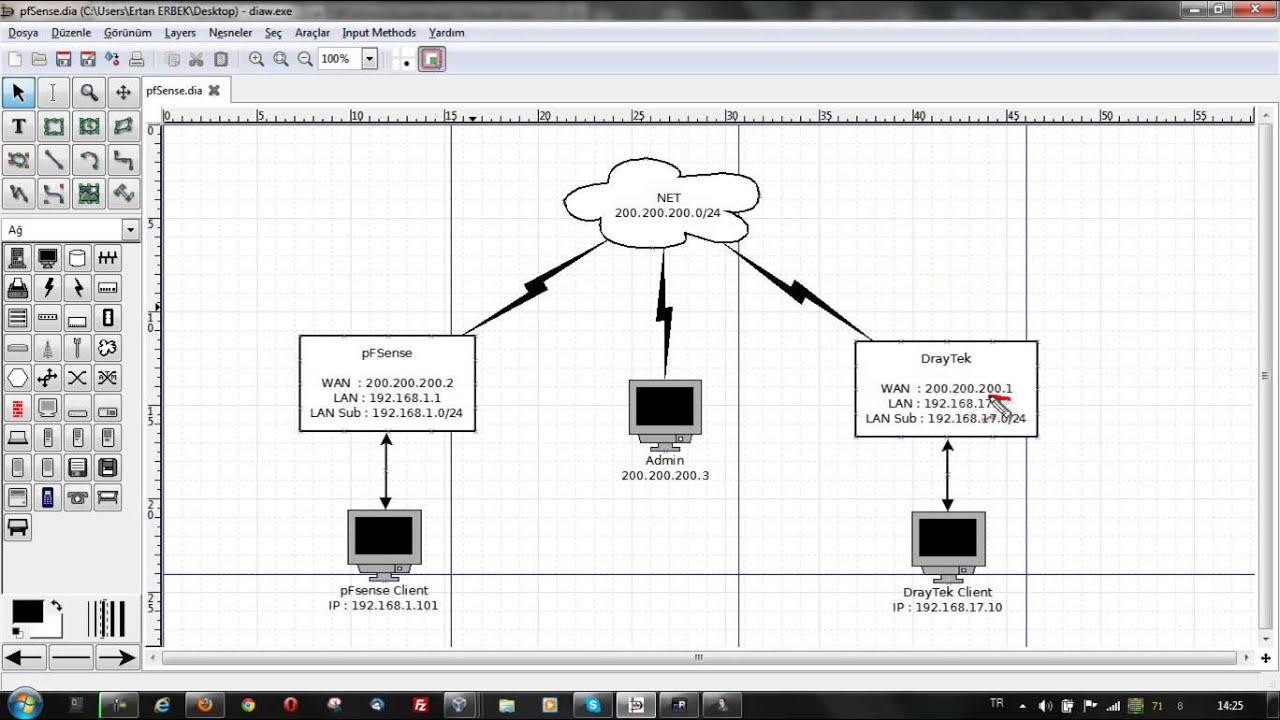Open the Araçlar menu

(x=312, y=33)
